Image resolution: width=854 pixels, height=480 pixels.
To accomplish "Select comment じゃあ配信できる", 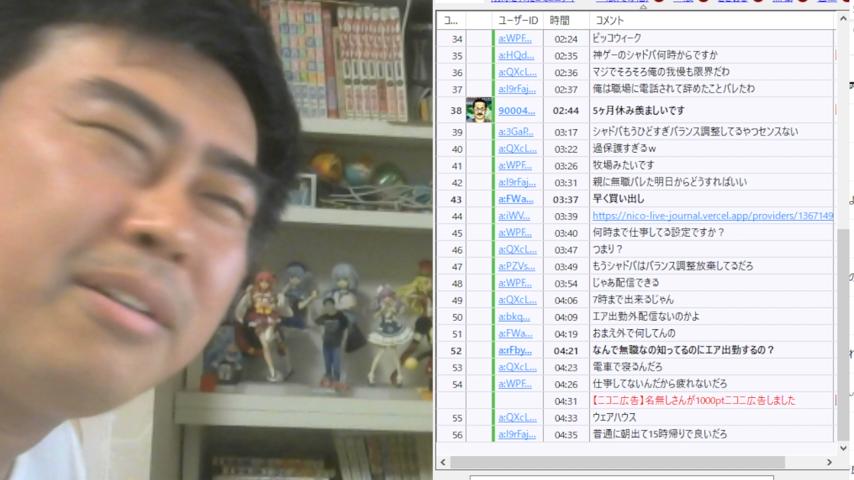I will [x=626, y=283].
